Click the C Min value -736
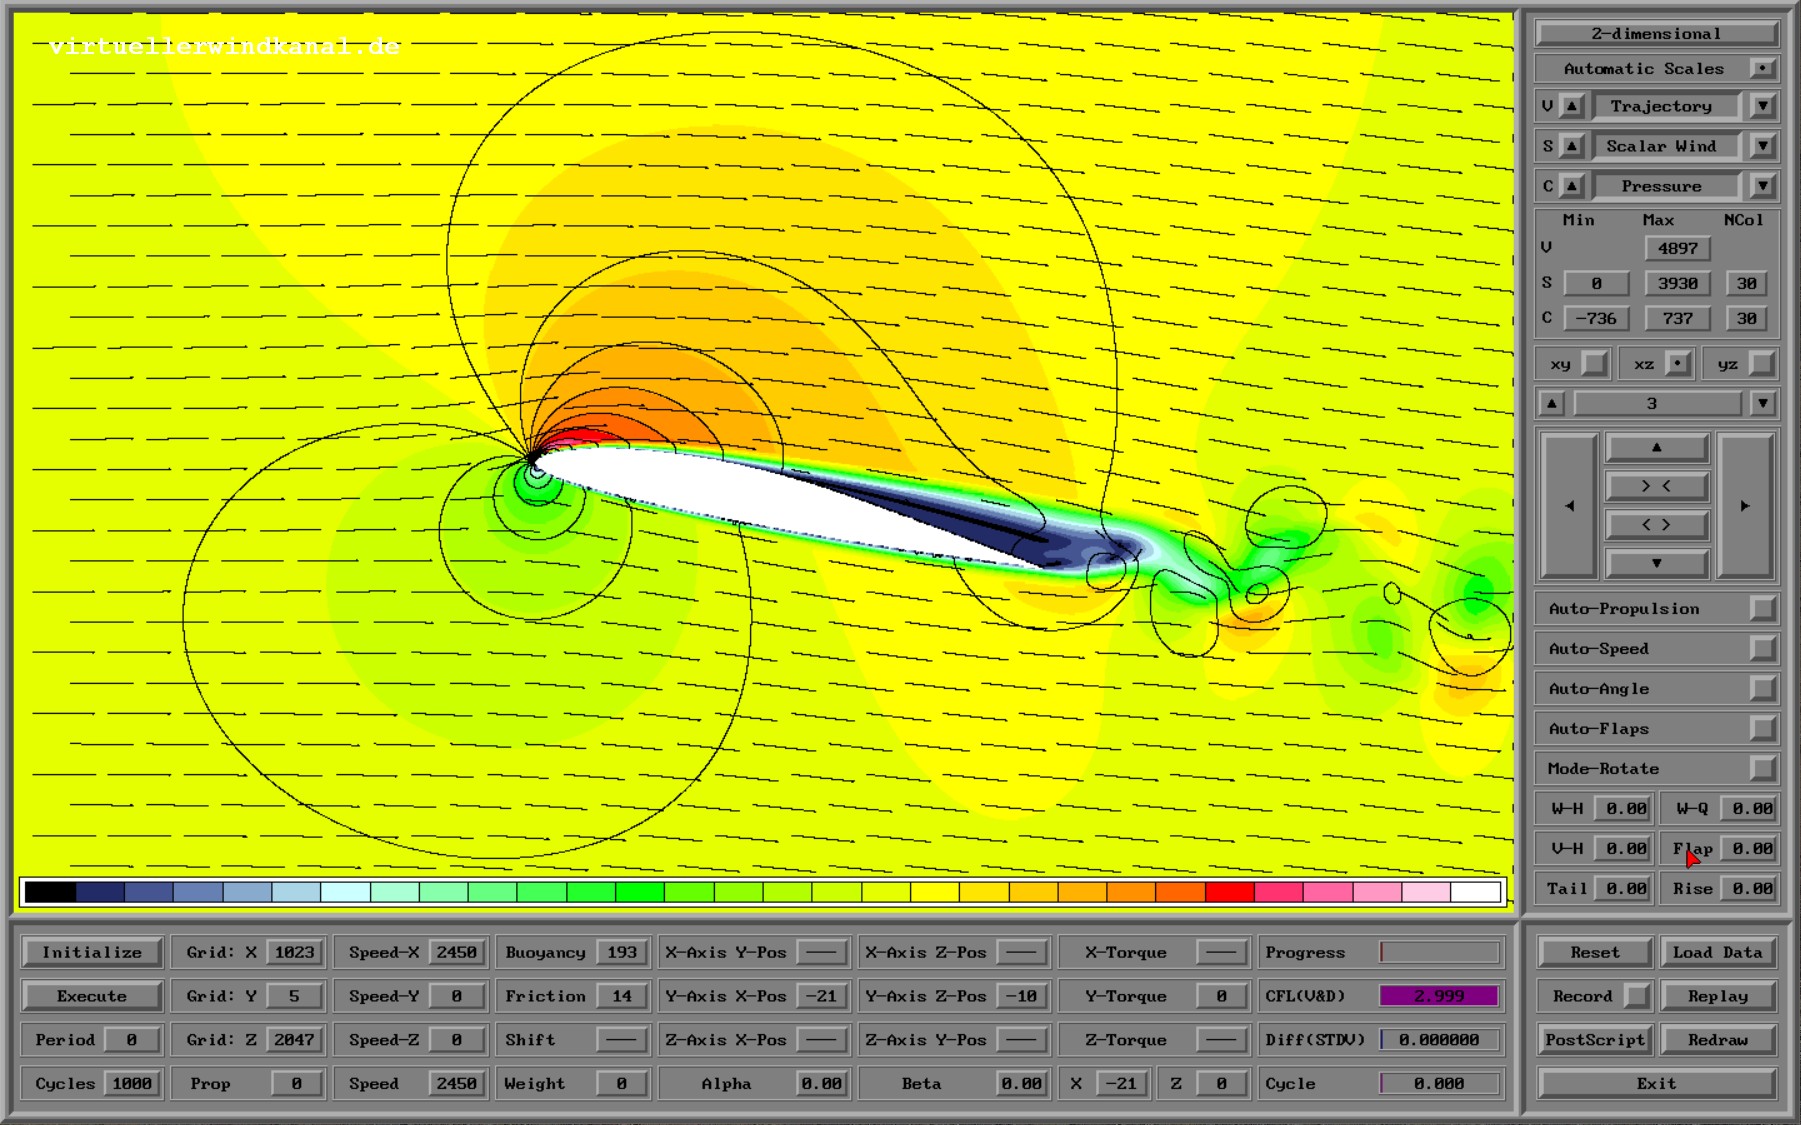The height and width of the screenshot is (1125, 1801). [1596, 318]
